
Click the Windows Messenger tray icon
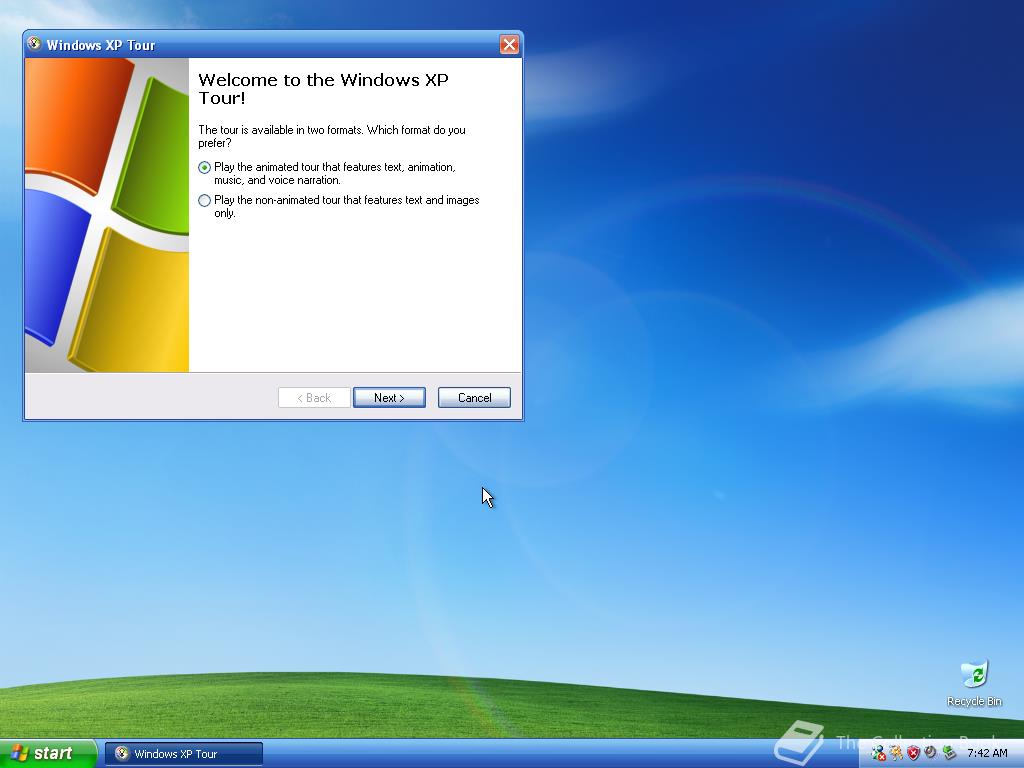(x=878, y=754)
